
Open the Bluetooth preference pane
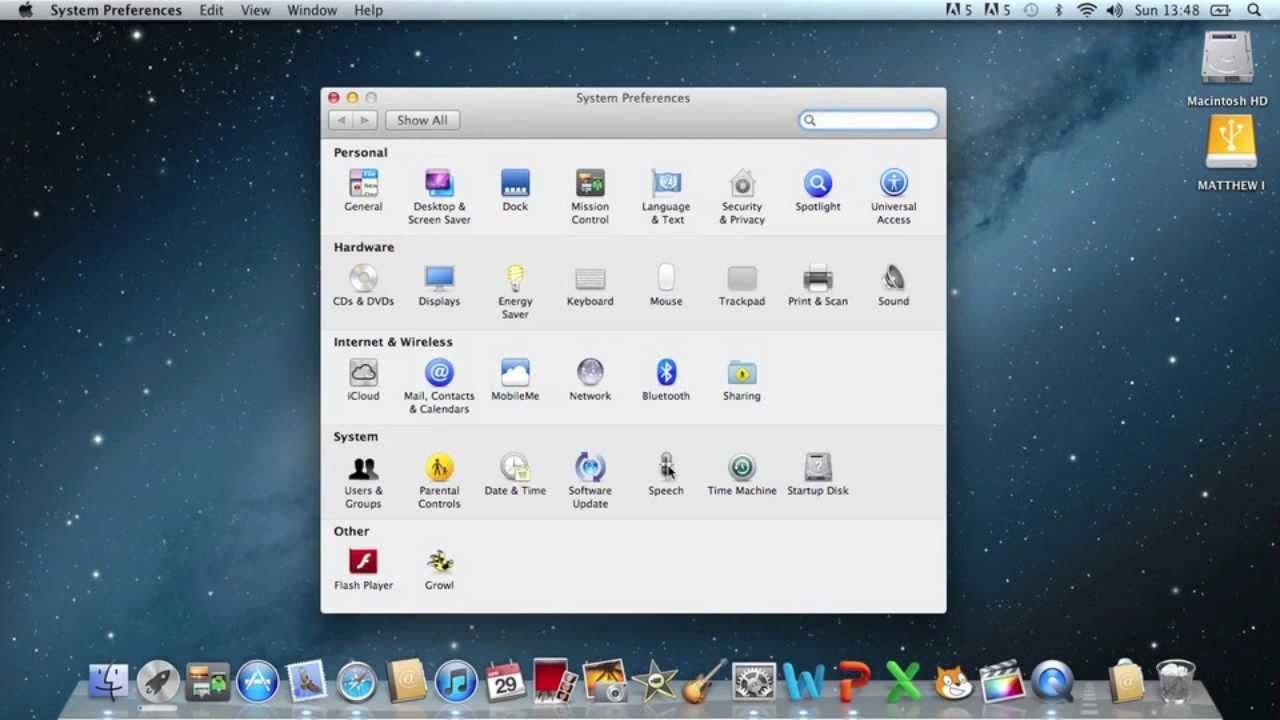click(666, 380)
